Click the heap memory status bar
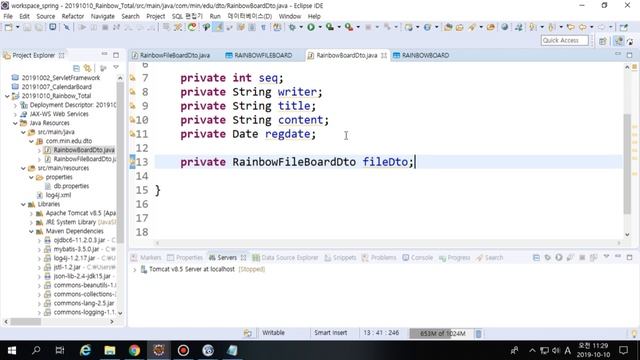The width and height of the screenshot is (640, 360). [441, 333]
